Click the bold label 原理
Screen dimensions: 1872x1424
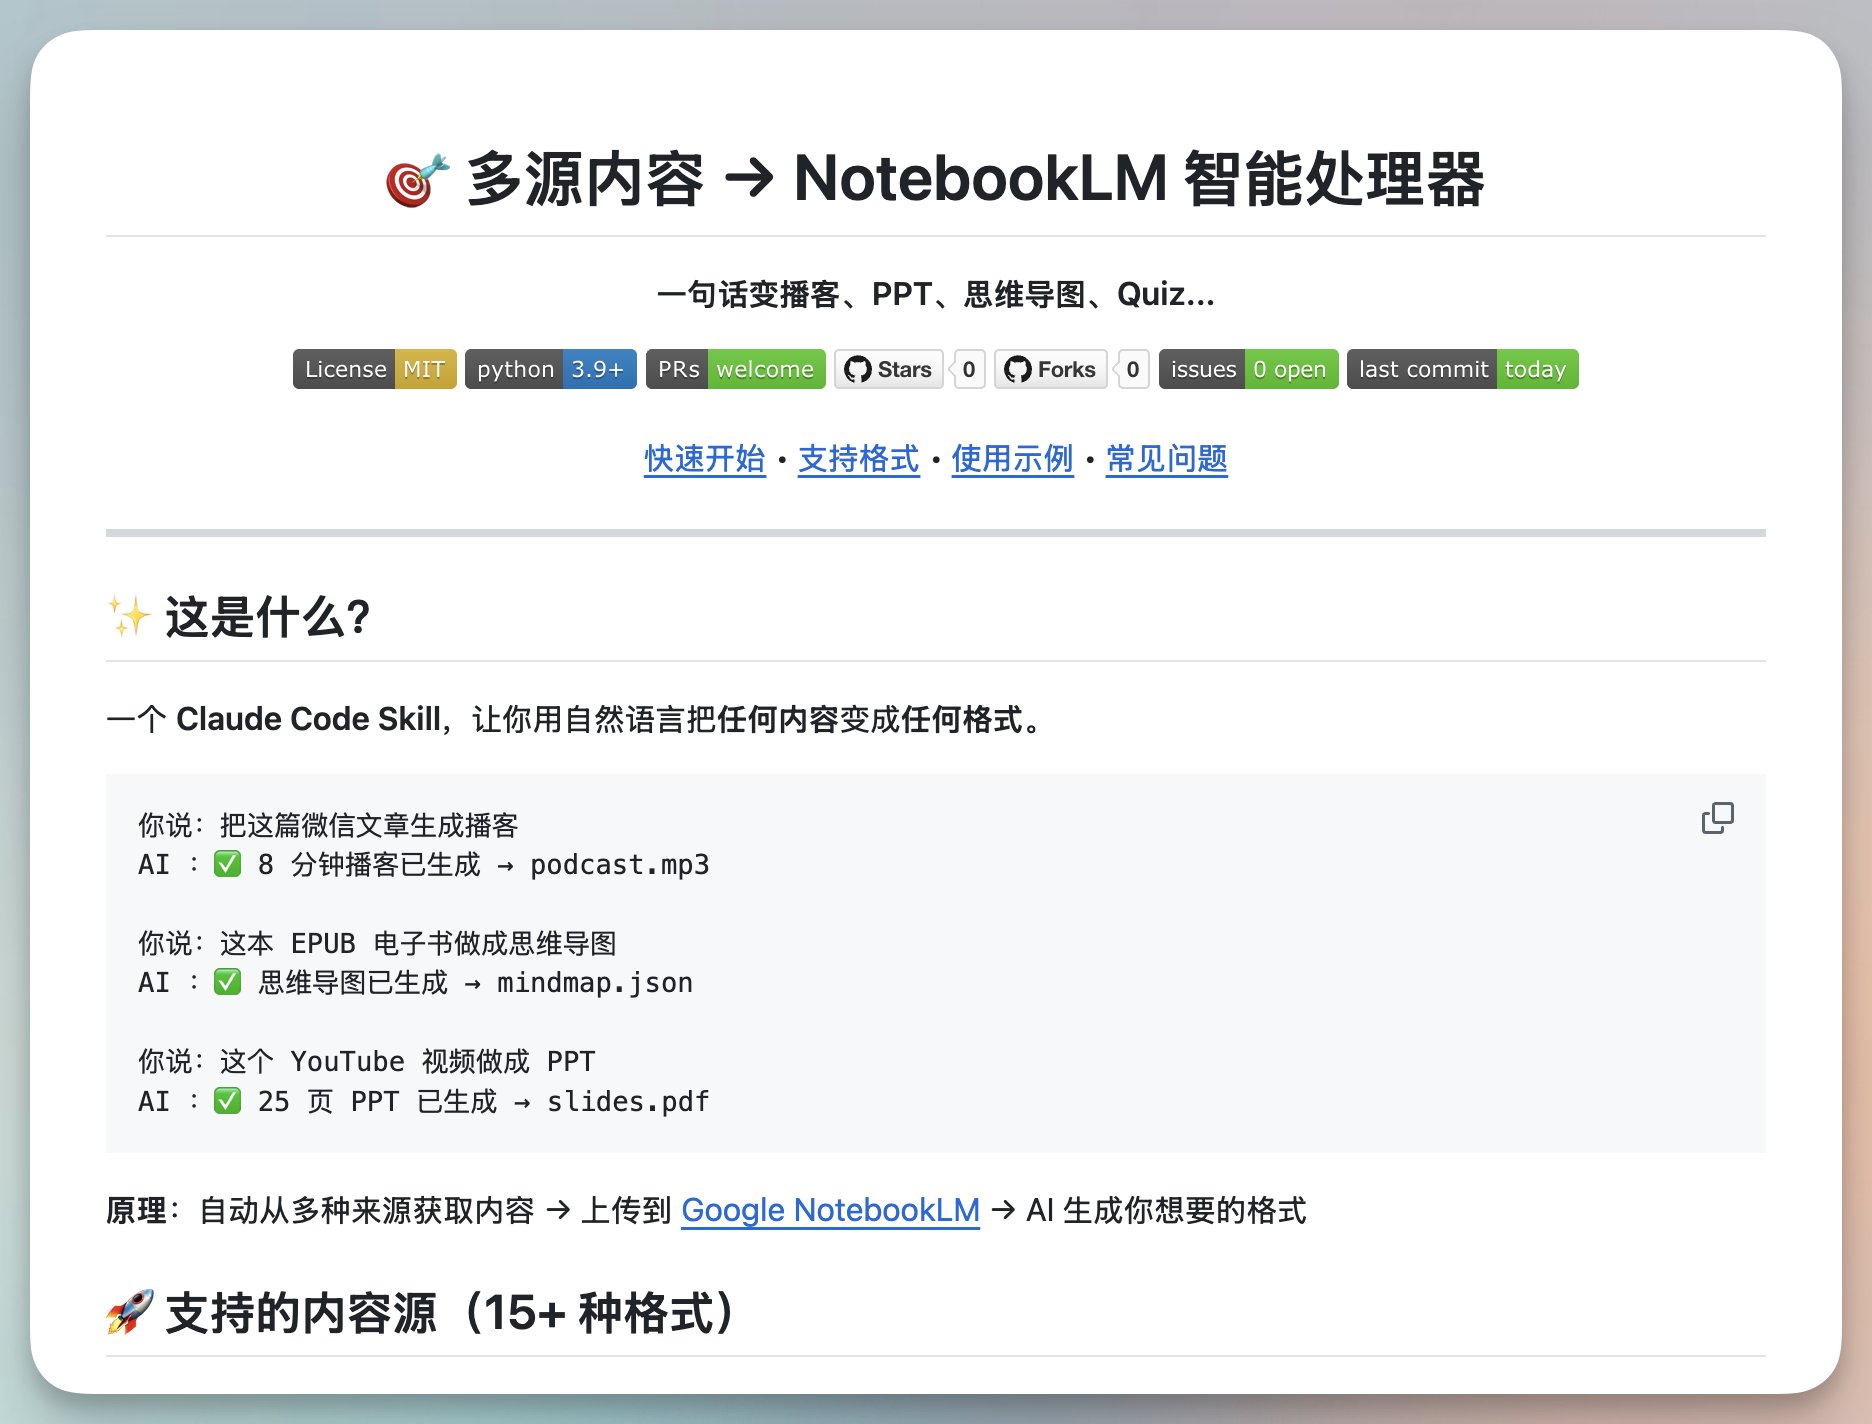136,1210
